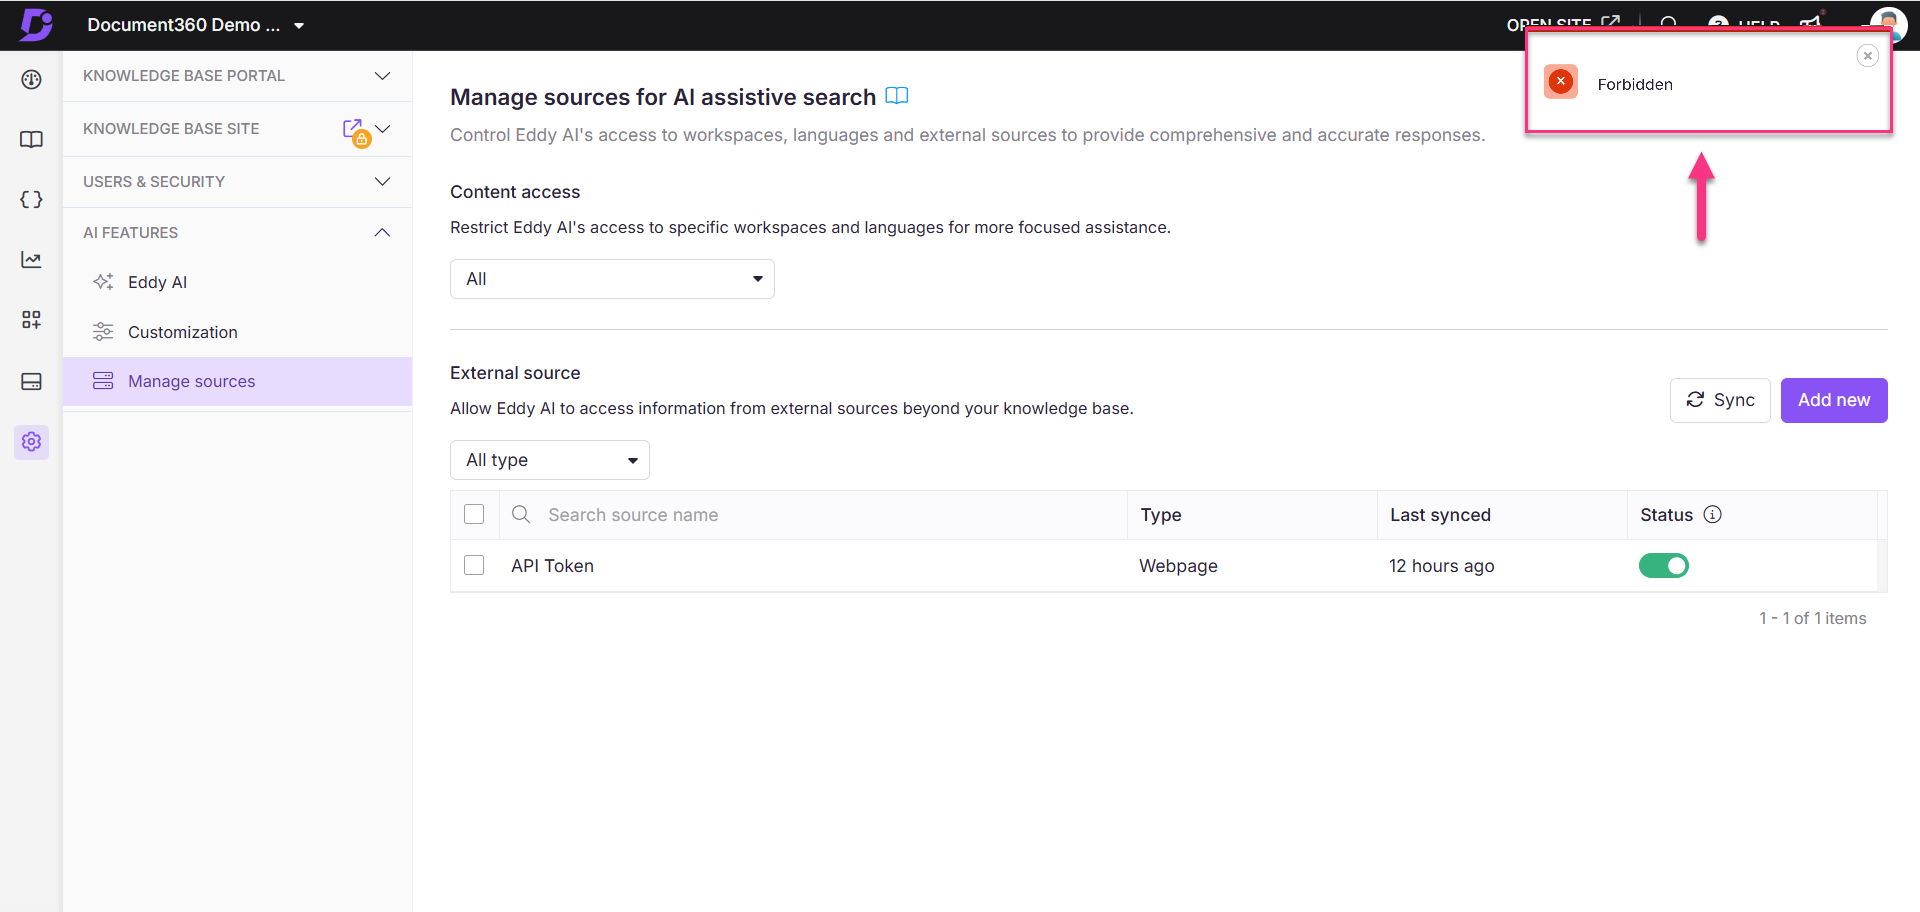The image size is (1920, 912).
Task: Open the All type filter dropdown
Action: [x=550, y=460]
